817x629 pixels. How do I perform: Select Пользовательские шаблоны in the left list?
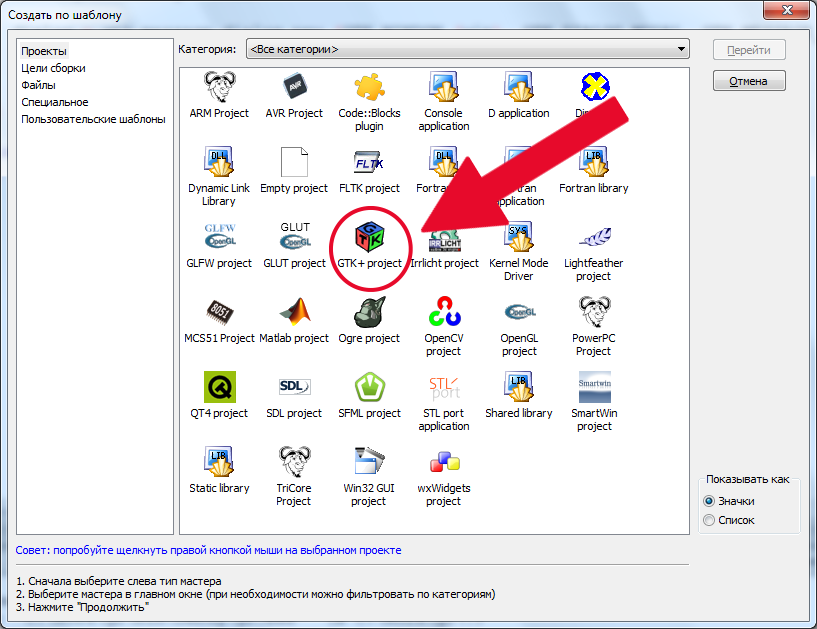coord(93,119)
